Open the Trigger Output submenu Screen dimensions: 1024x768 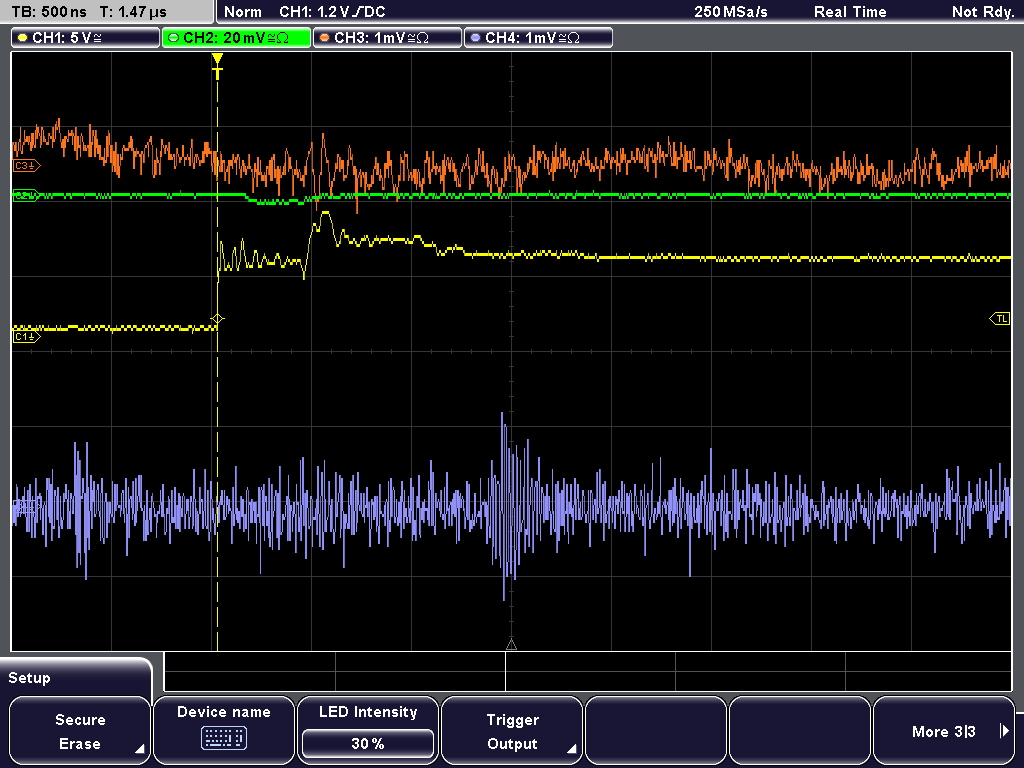coord(512,731)
